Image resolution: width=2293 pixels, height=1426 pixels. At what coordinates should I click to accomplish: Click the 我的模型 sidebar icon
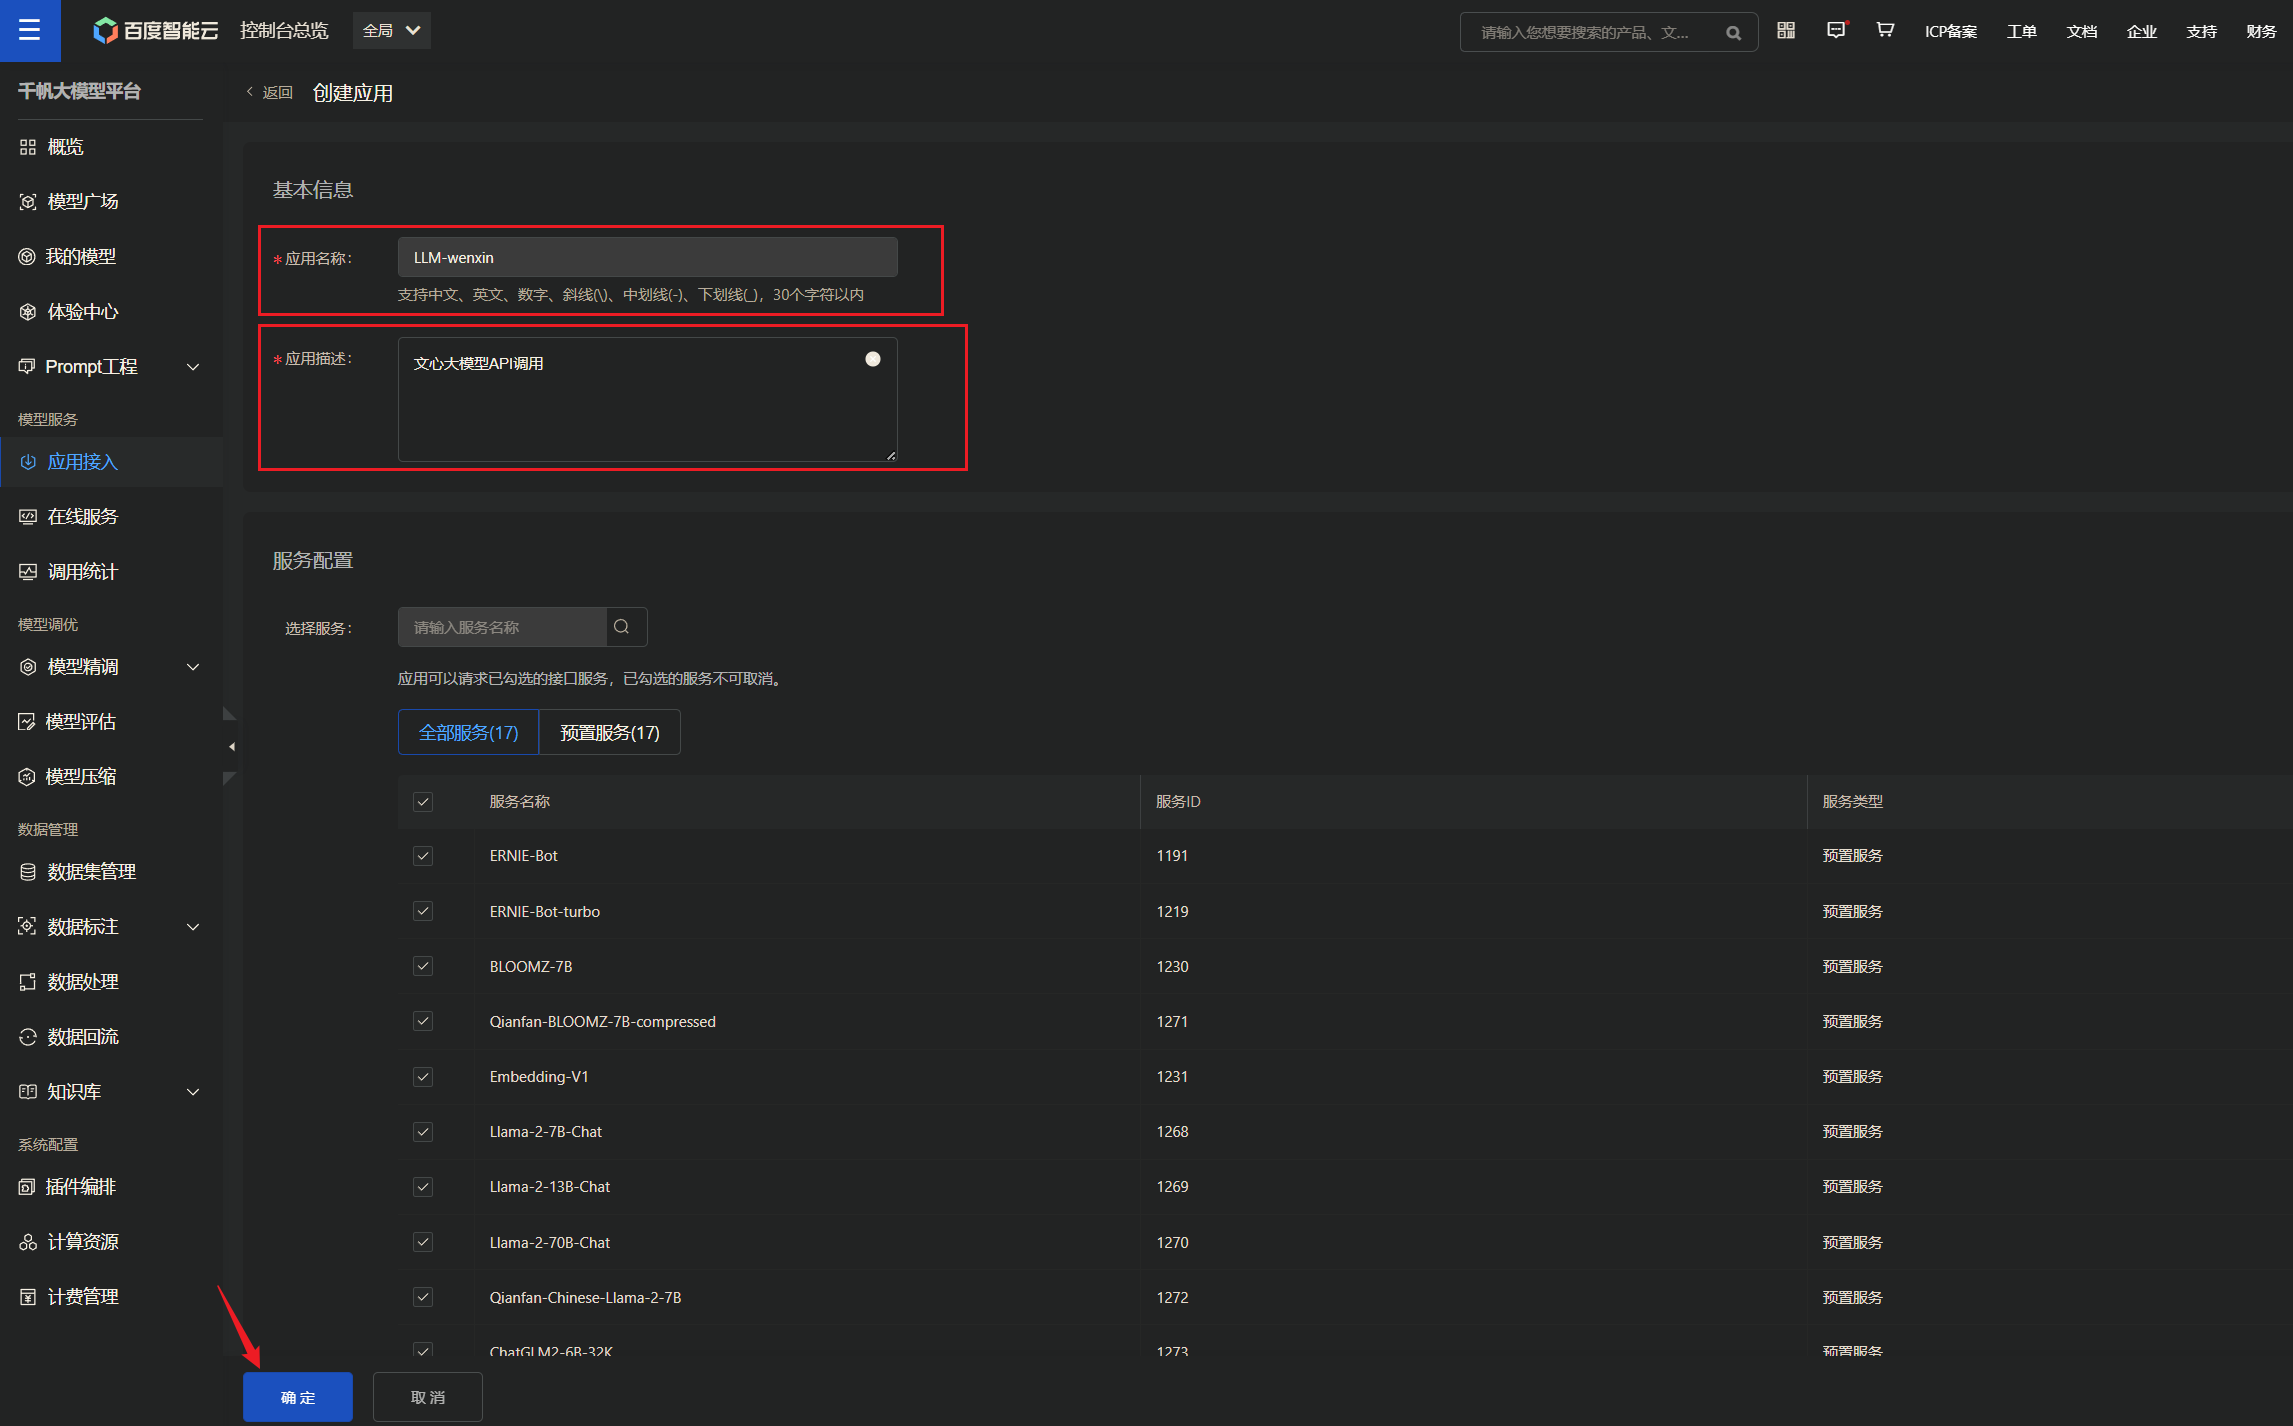[x=27, y=257]
